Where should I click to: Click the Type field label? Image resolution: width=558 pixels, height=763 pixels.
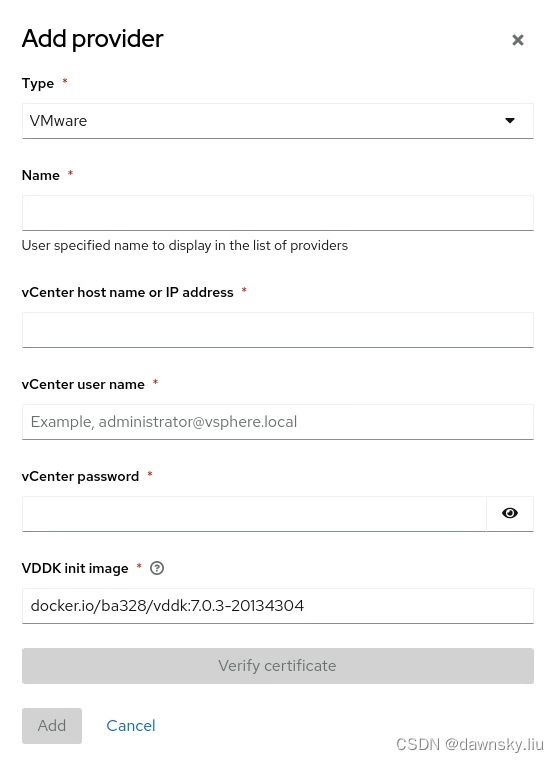pyautogui.click(x=38, y=83)
